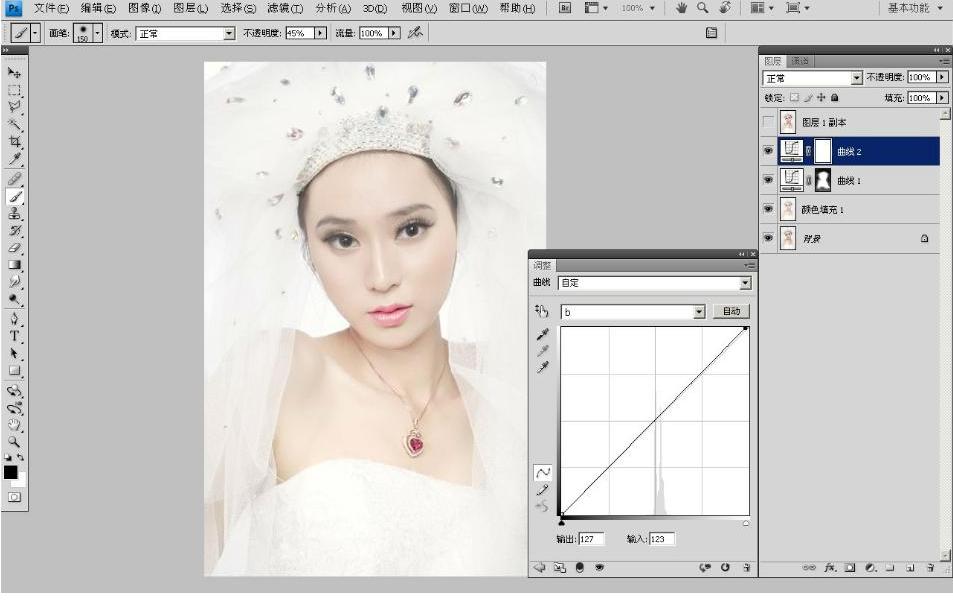Expand the flow 100% slider arrow
Viewport: 953px width, 603px height.
pyautogui.click(x=394, y=33)
